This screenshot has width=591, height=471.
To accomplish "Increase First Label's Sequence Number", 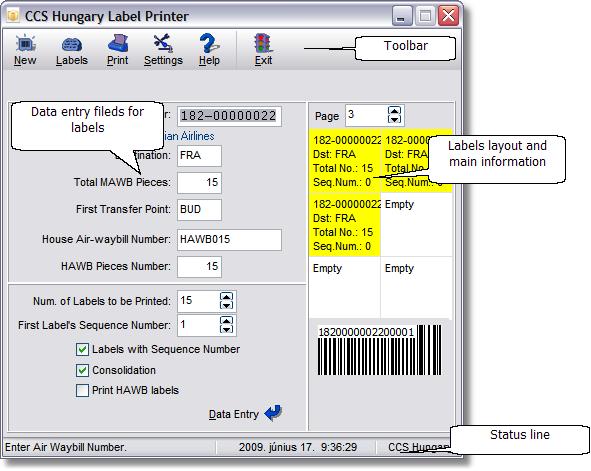I will click(226, 321).
